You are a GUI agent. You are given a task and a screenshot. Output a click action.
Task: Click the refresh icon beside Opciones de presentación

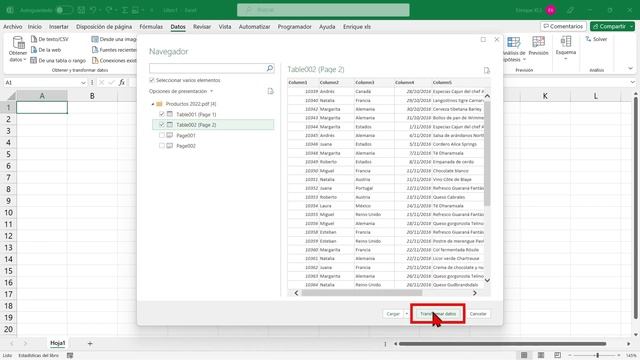pos(270,91)
